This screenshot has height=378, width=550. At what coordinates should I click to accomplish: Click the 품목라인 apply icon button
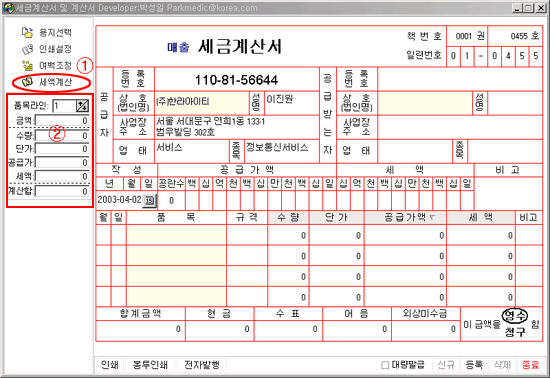tap(82, 106)
